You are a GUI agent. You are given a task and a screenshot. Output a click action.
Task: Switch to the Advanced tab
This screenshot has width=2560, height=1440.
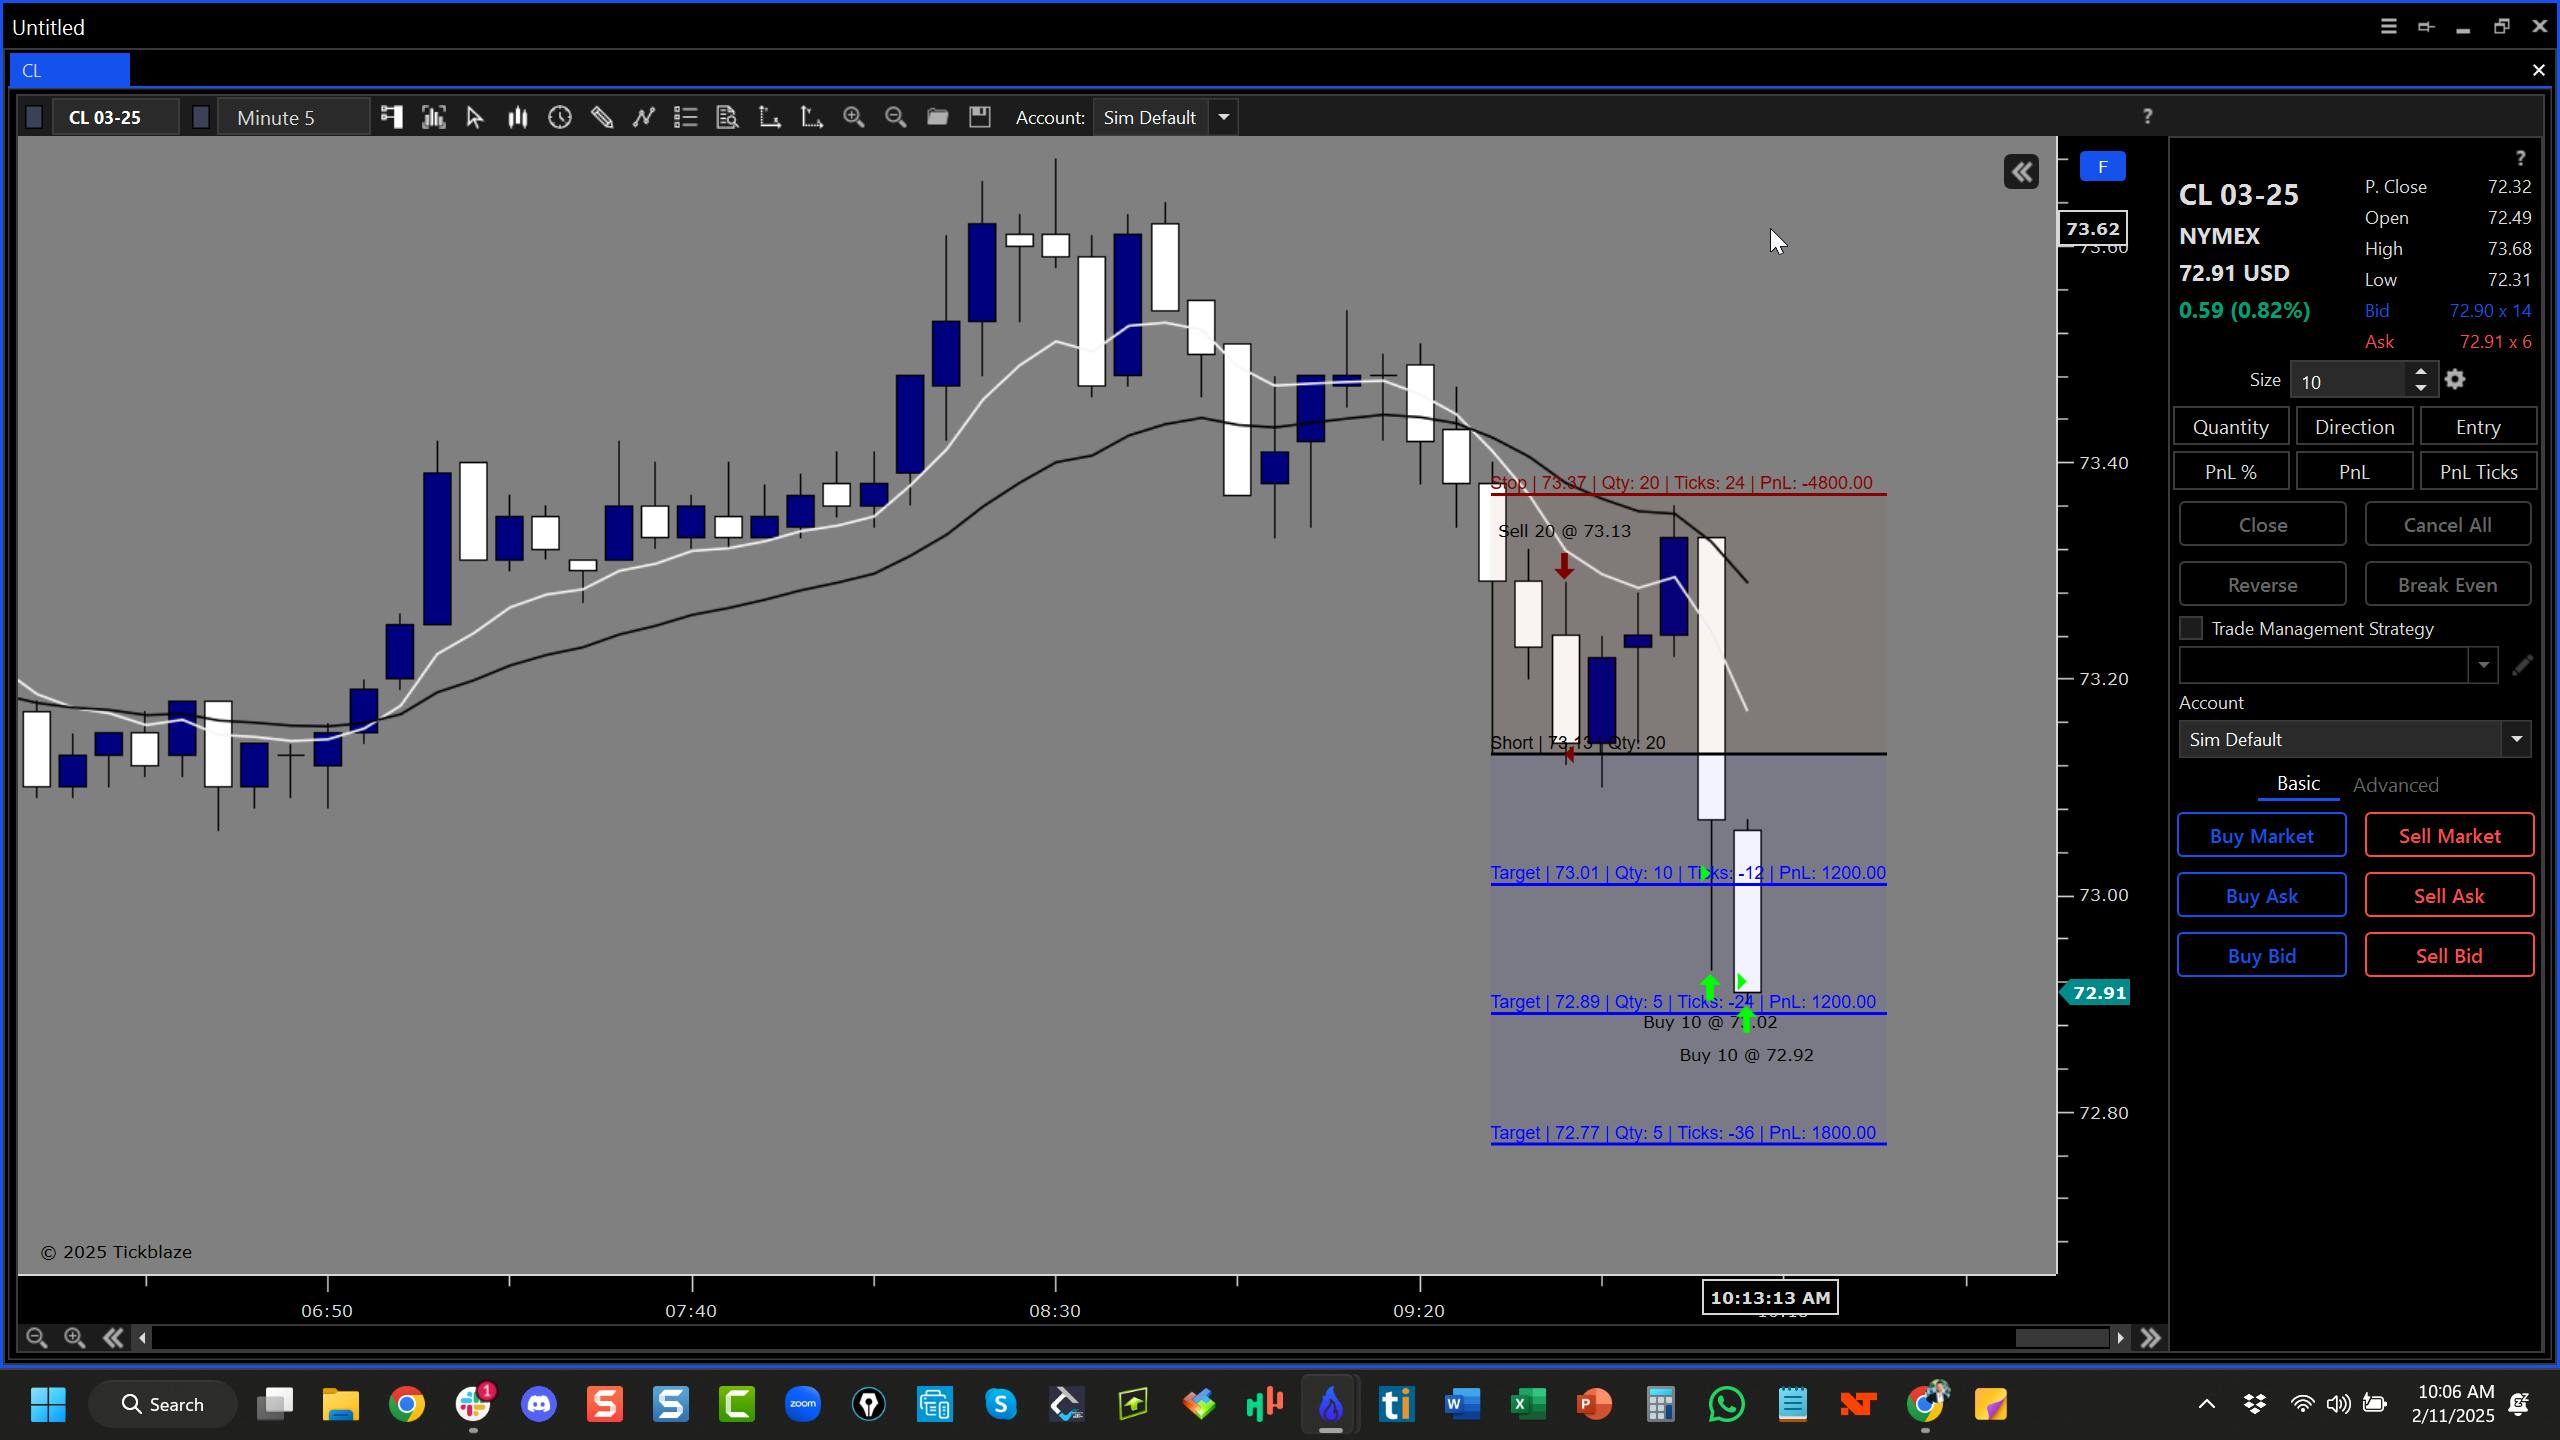(2395, 785)
